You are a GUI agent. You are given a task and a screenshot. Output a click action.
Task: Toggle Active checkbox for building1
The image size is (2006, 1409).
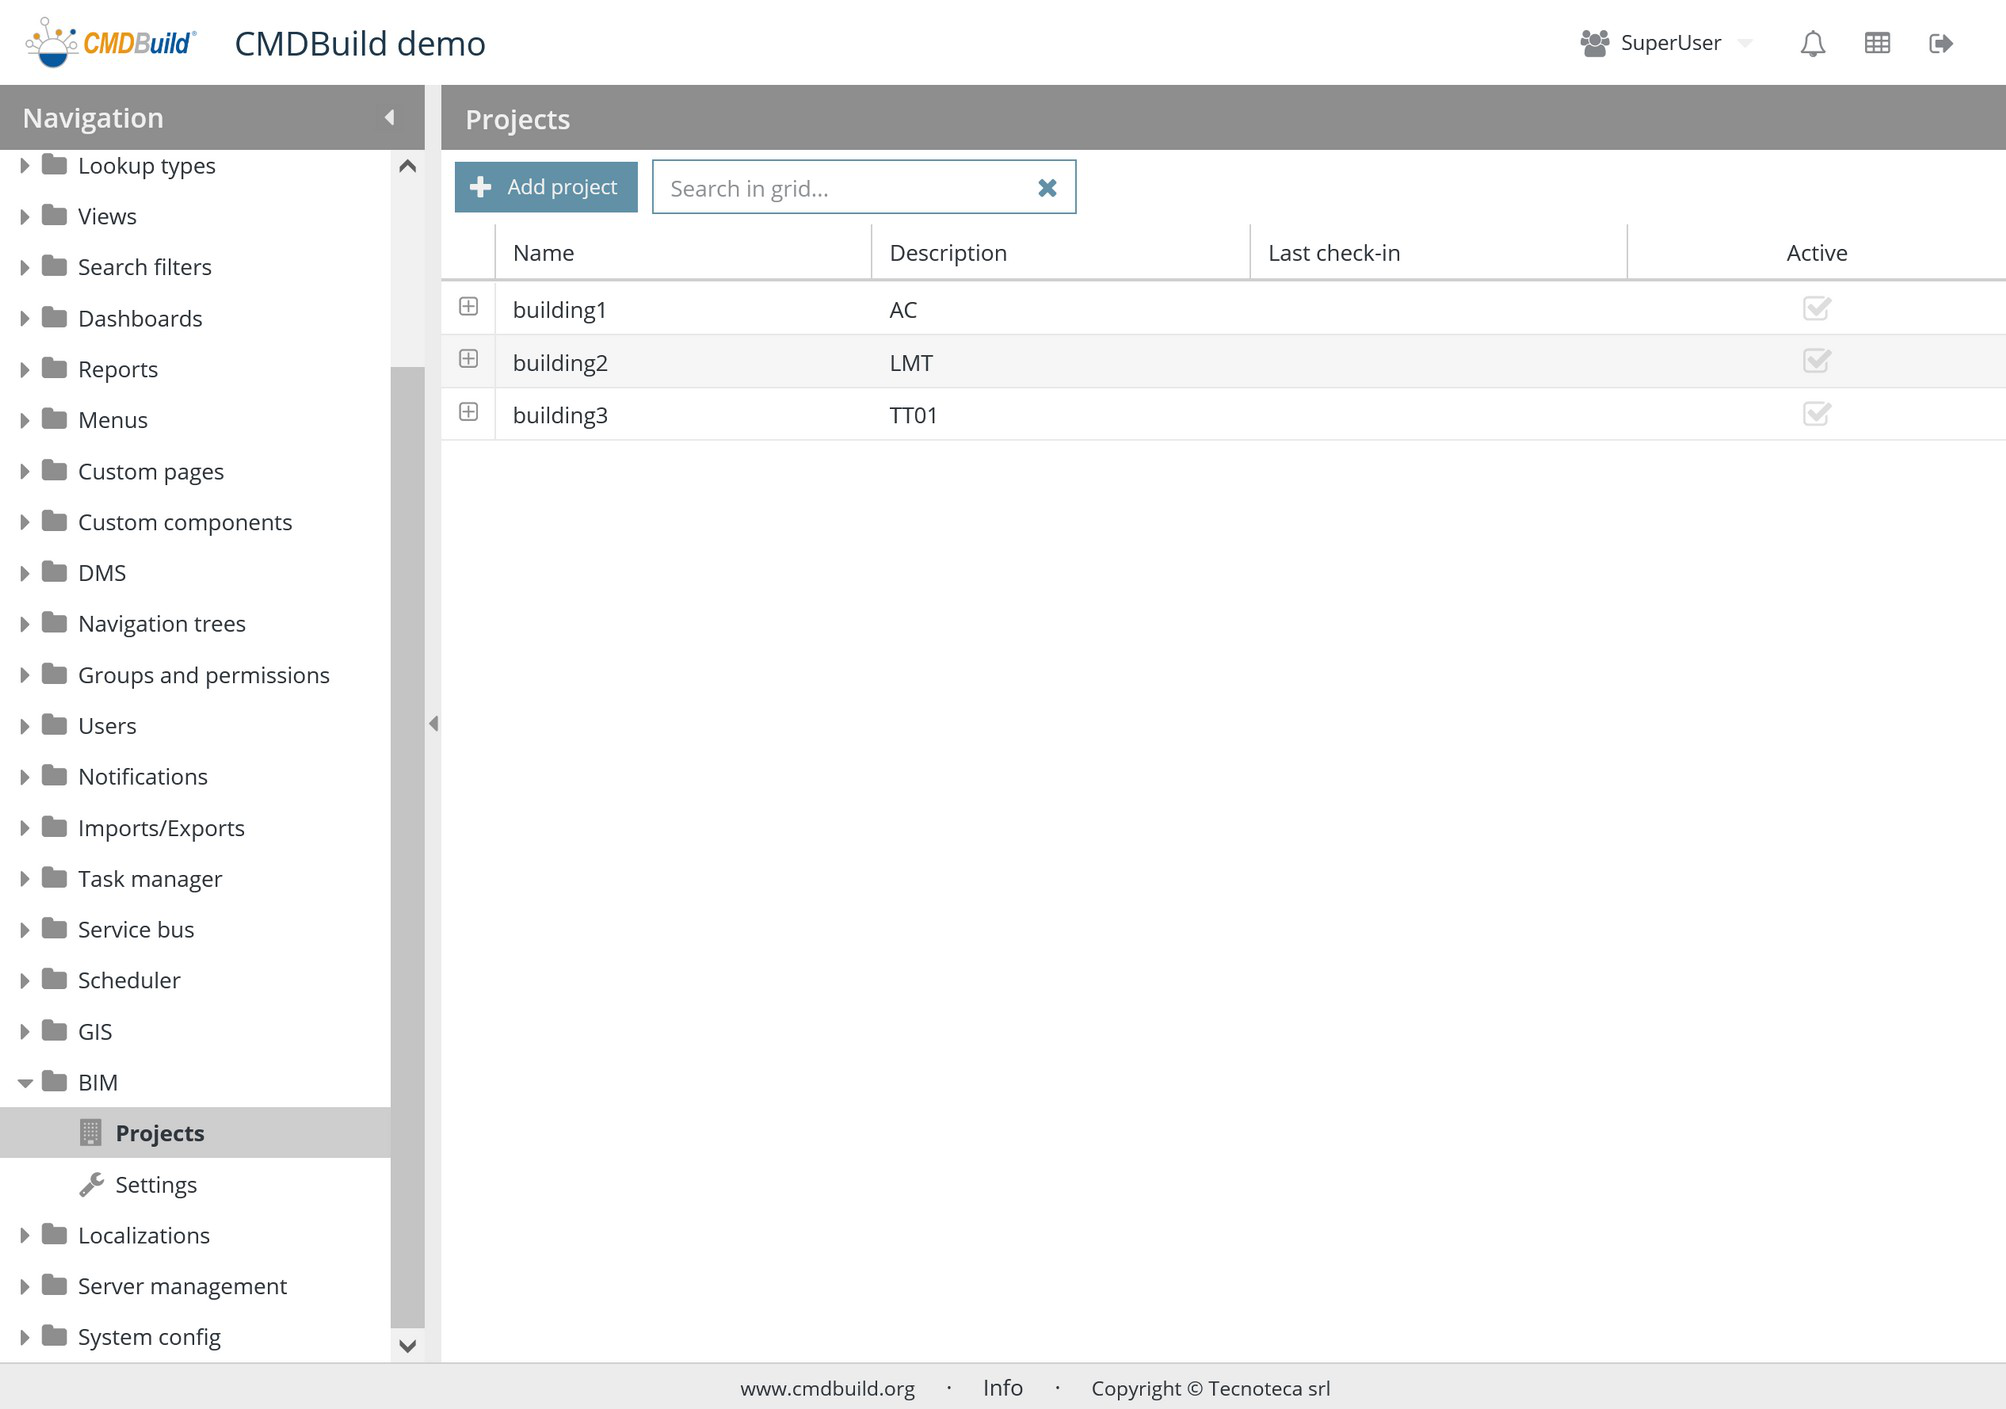1816,309
